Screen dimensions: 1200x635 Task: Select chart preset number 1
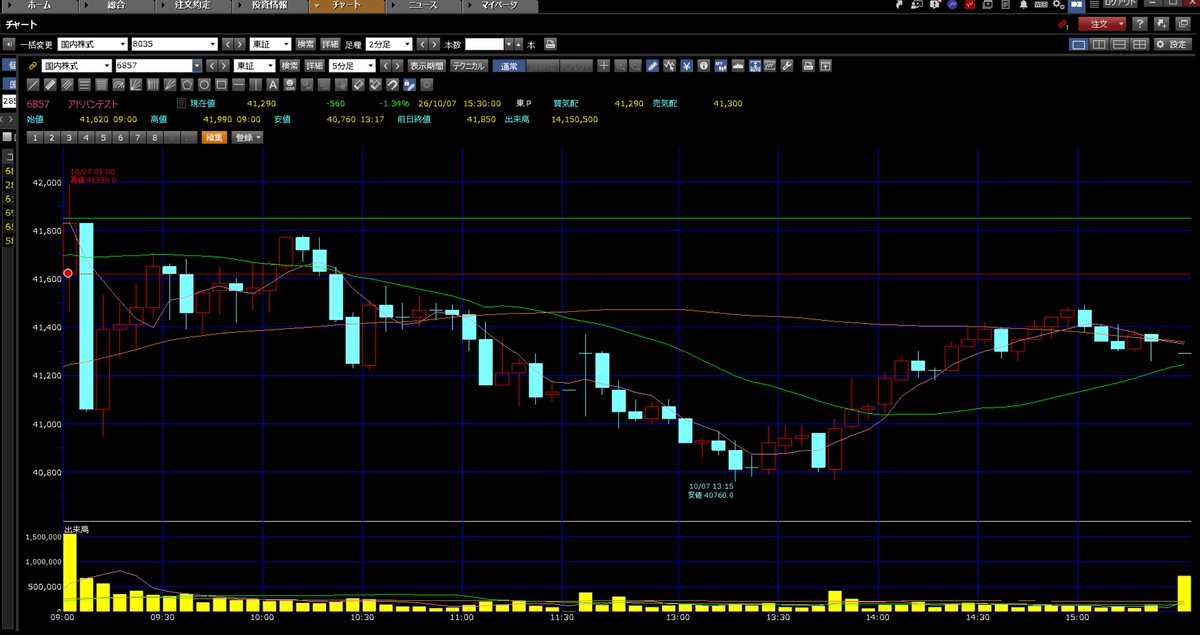[x=35, y=137]
